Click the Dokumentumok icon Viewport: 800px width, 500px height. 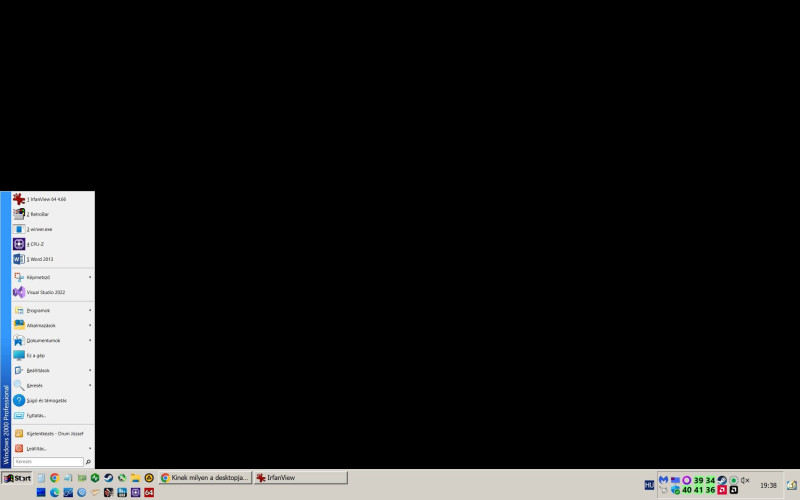[x=19, y=340]
